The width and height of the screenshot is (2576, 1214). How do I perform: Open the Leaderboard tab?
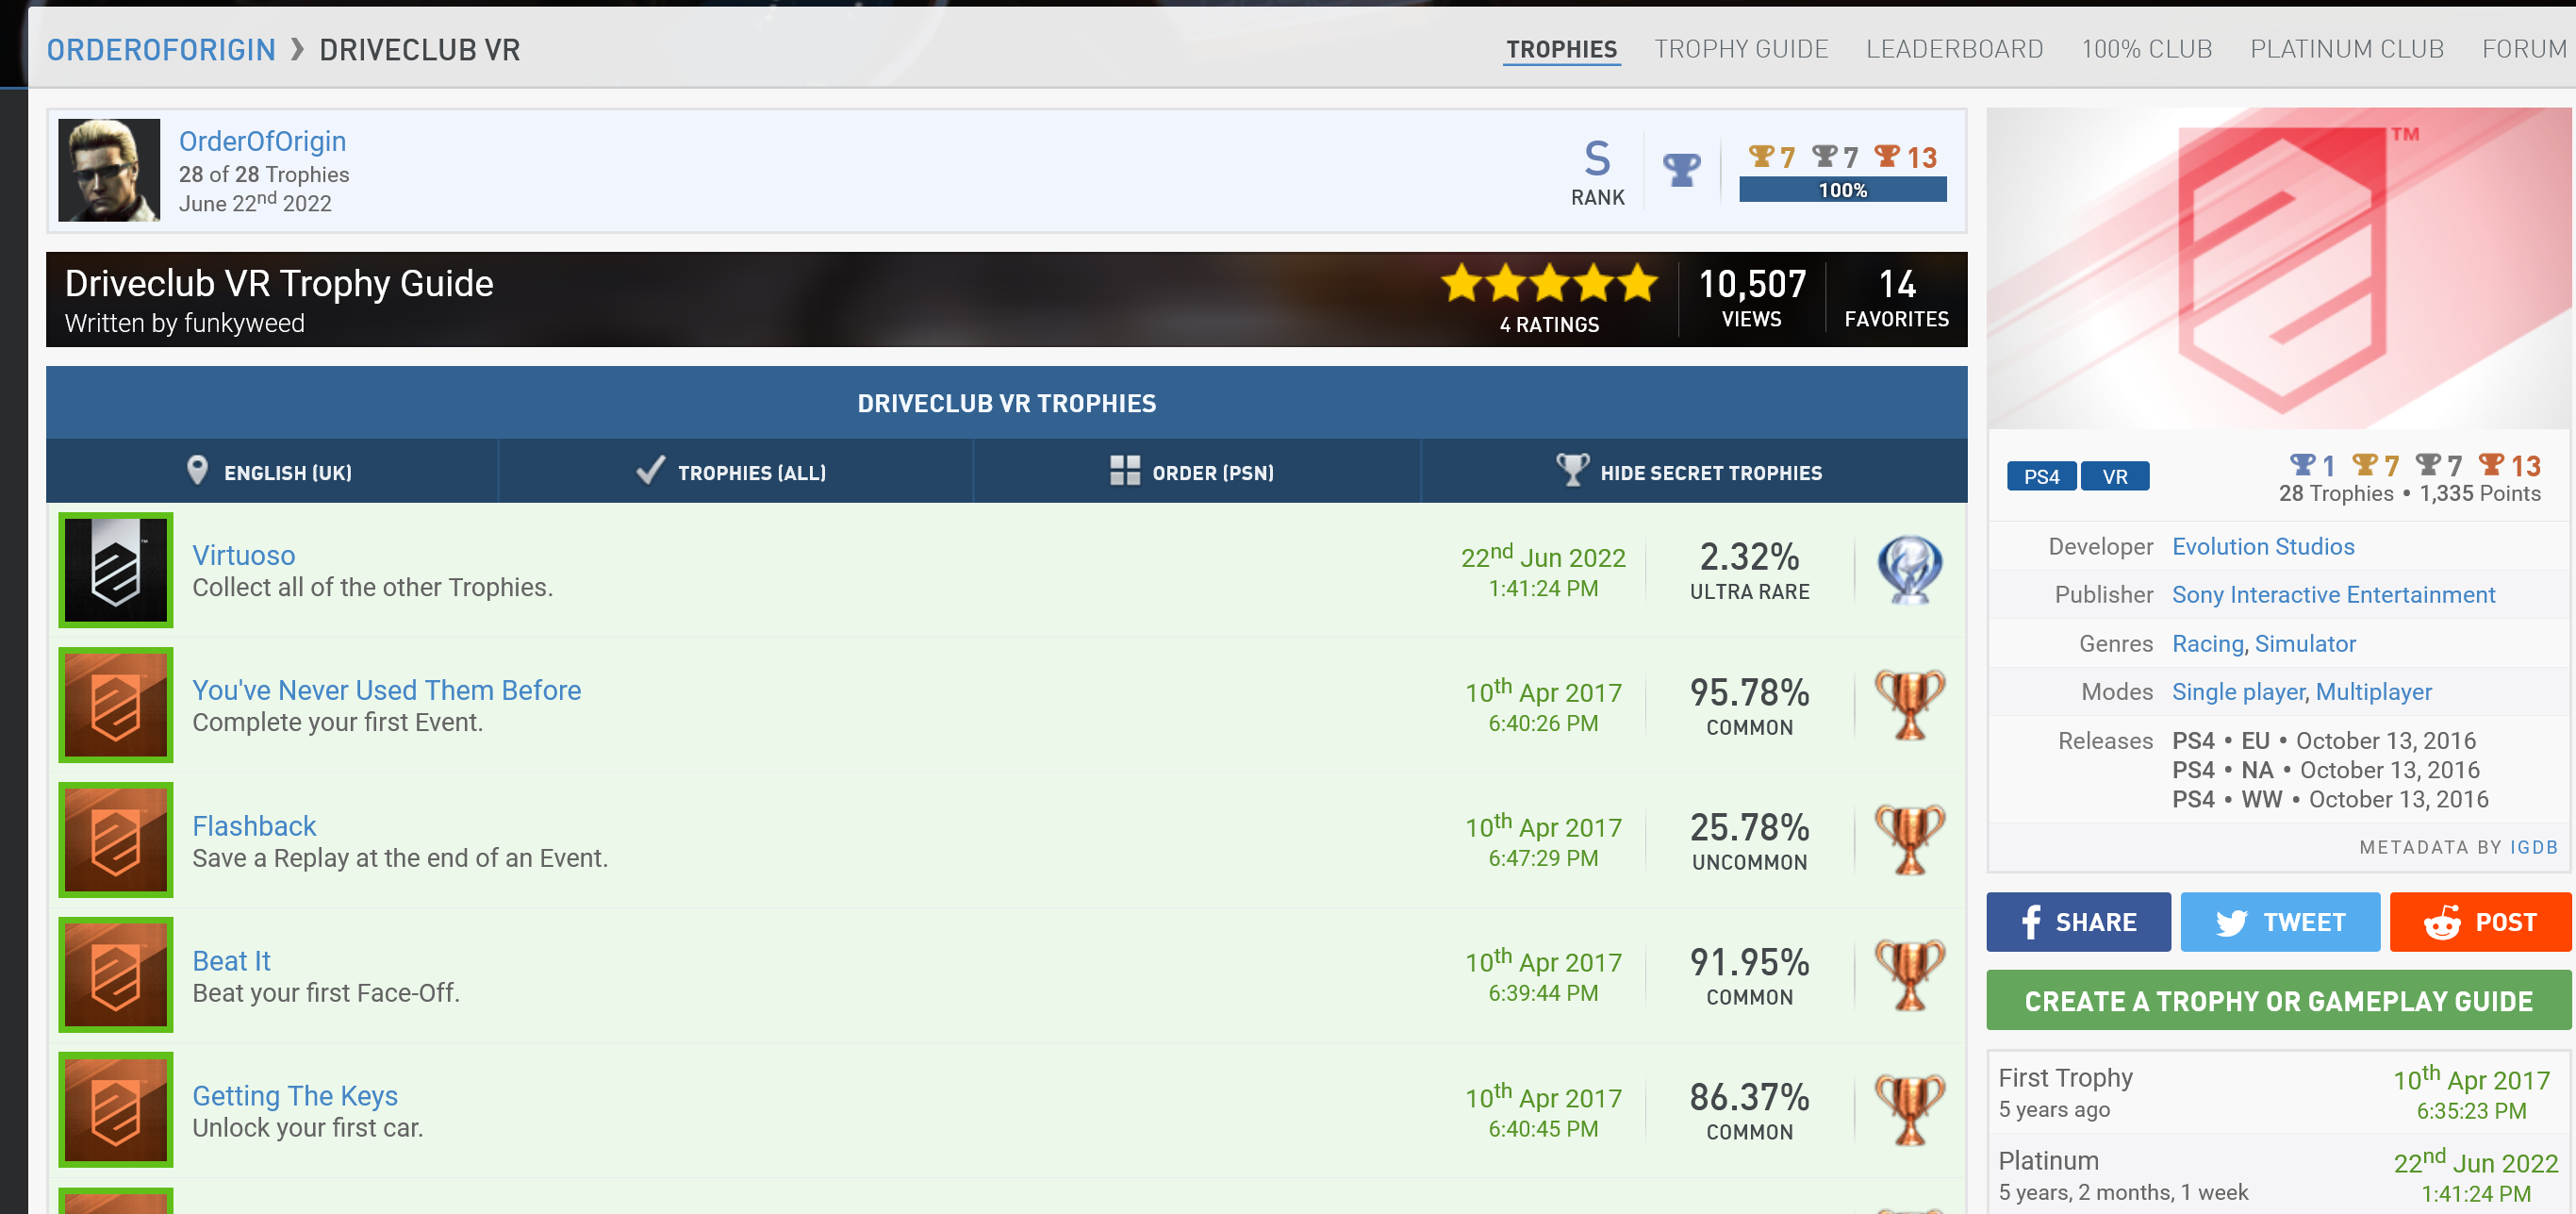pyautogui.click(x=1954, y=49)
